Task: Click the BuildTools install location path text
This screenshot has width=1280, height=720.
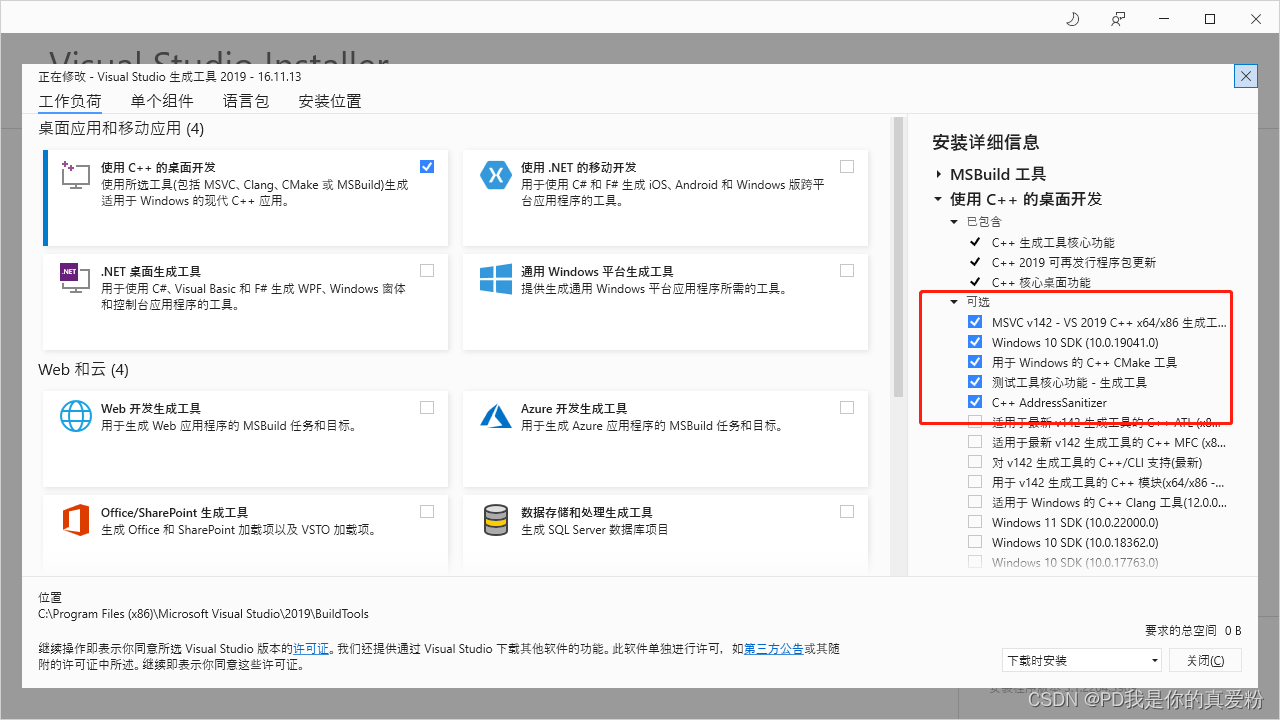Action: click(x=203, y=614)
